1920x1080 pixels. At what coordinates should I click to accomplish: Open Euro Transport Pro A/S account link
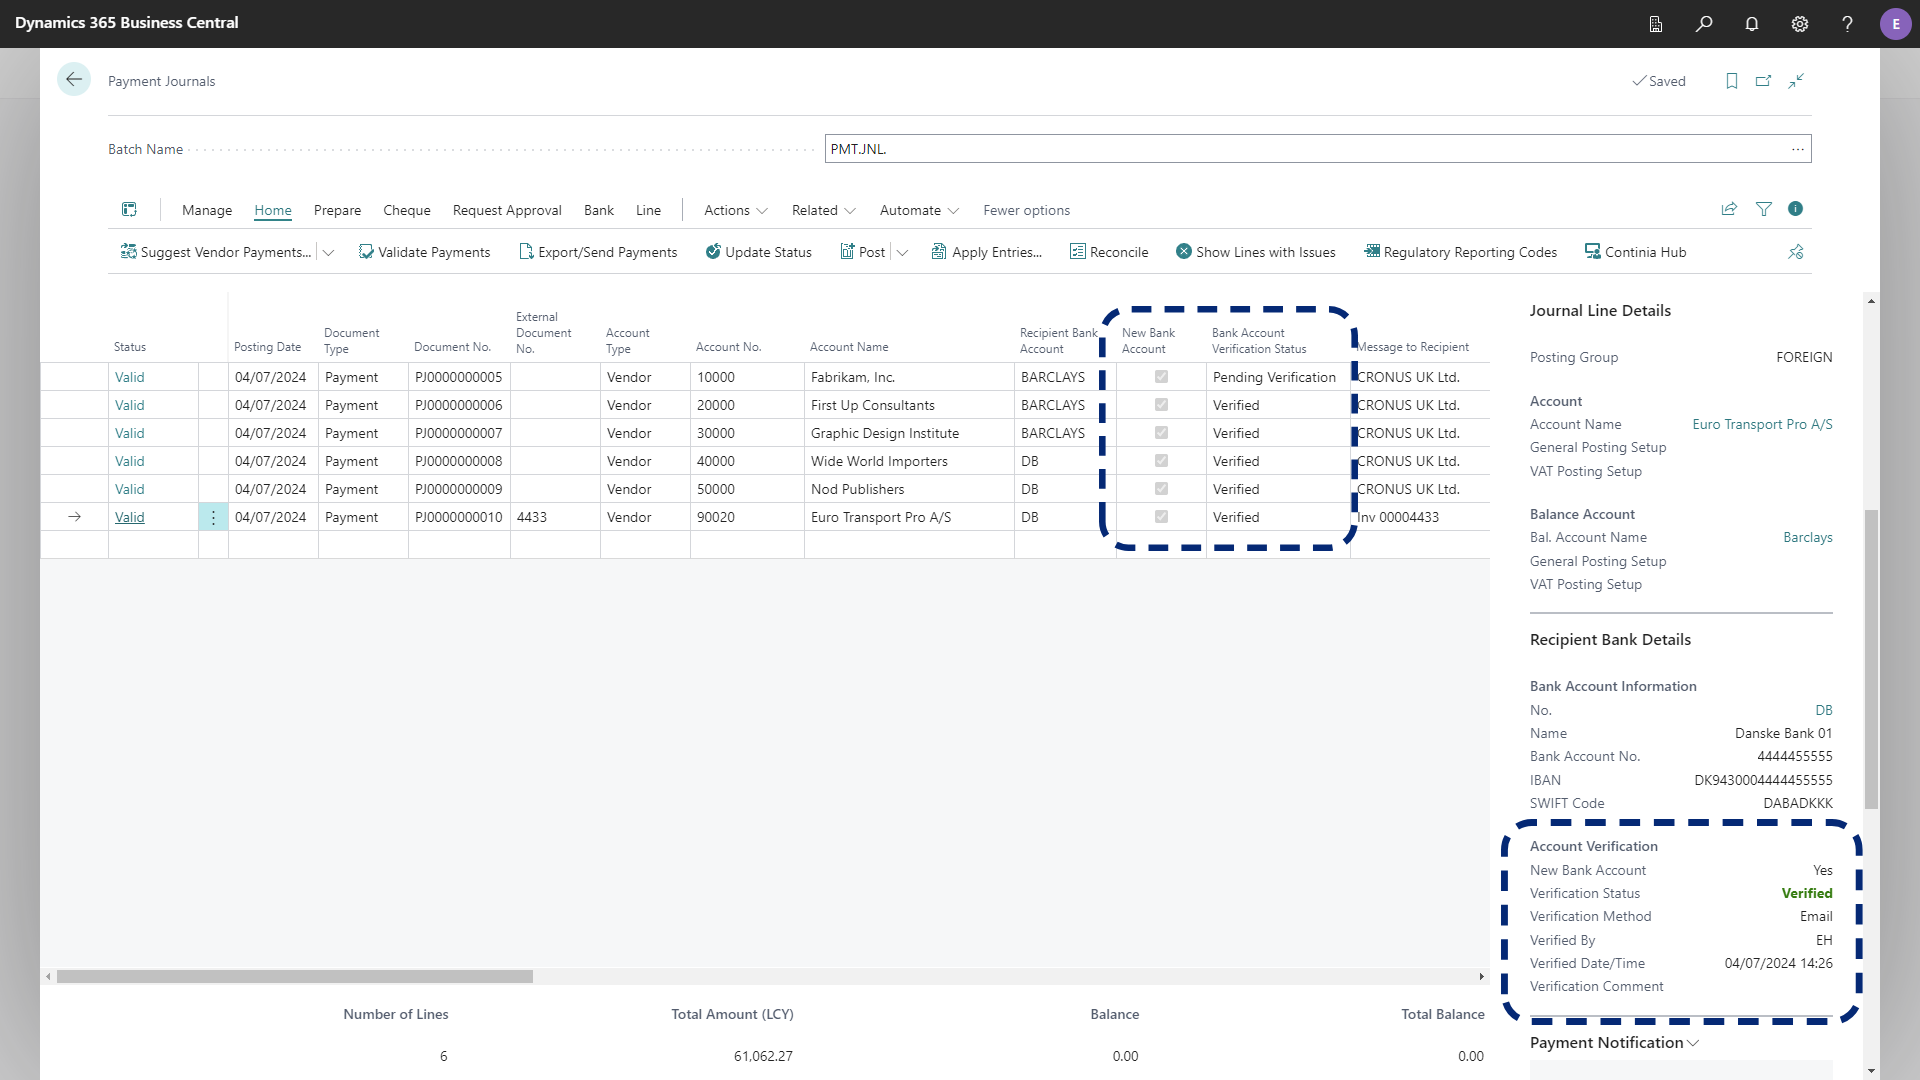point(1762,424)
